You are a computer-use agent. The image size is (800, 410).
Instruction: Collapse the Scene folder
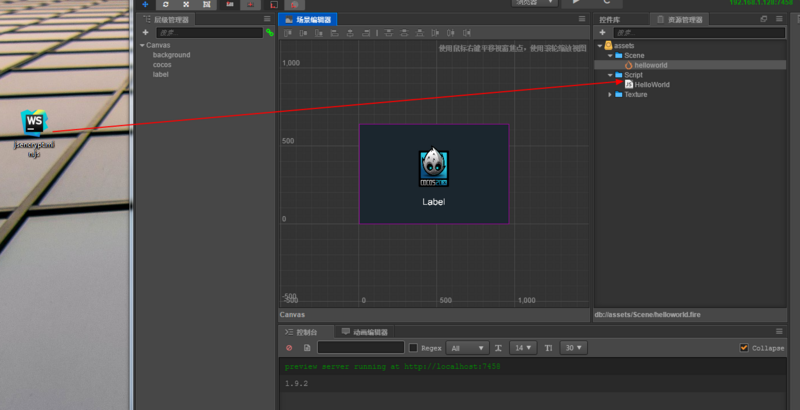tap(610, 56)
